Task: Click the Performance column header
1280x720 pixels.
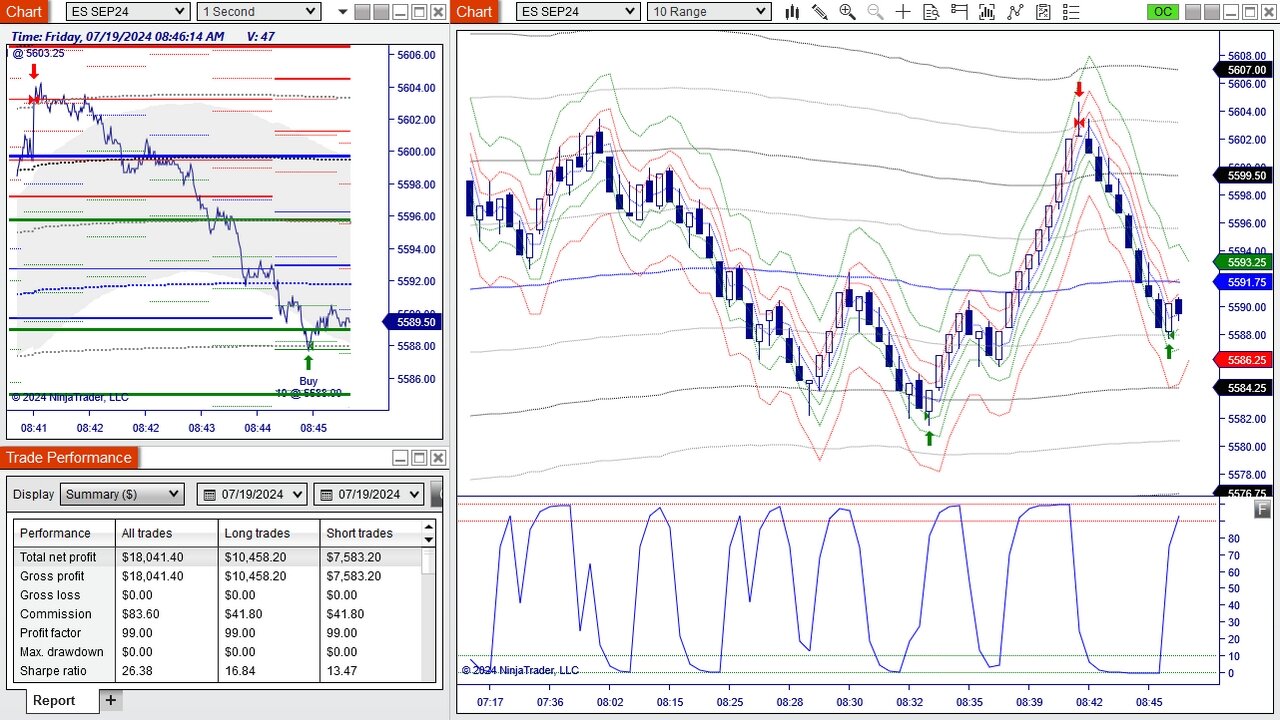Action: pyautogui.click(x=63, y=533)
